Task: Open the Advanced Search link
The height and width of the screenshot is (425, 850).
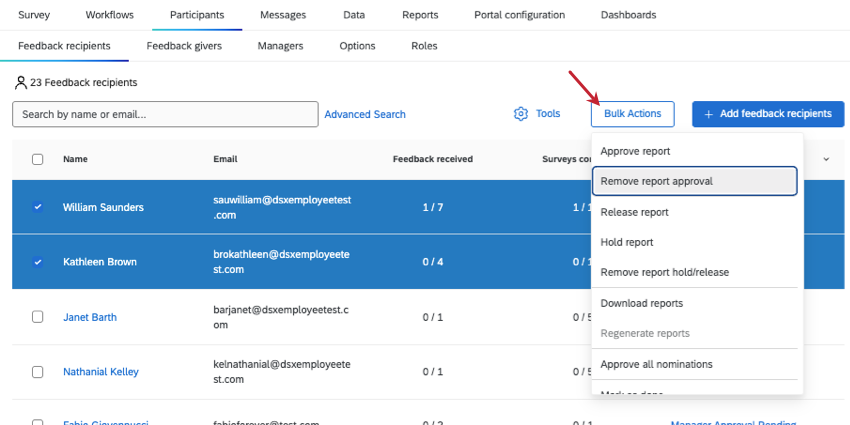Action: click(x=365, y=114)
